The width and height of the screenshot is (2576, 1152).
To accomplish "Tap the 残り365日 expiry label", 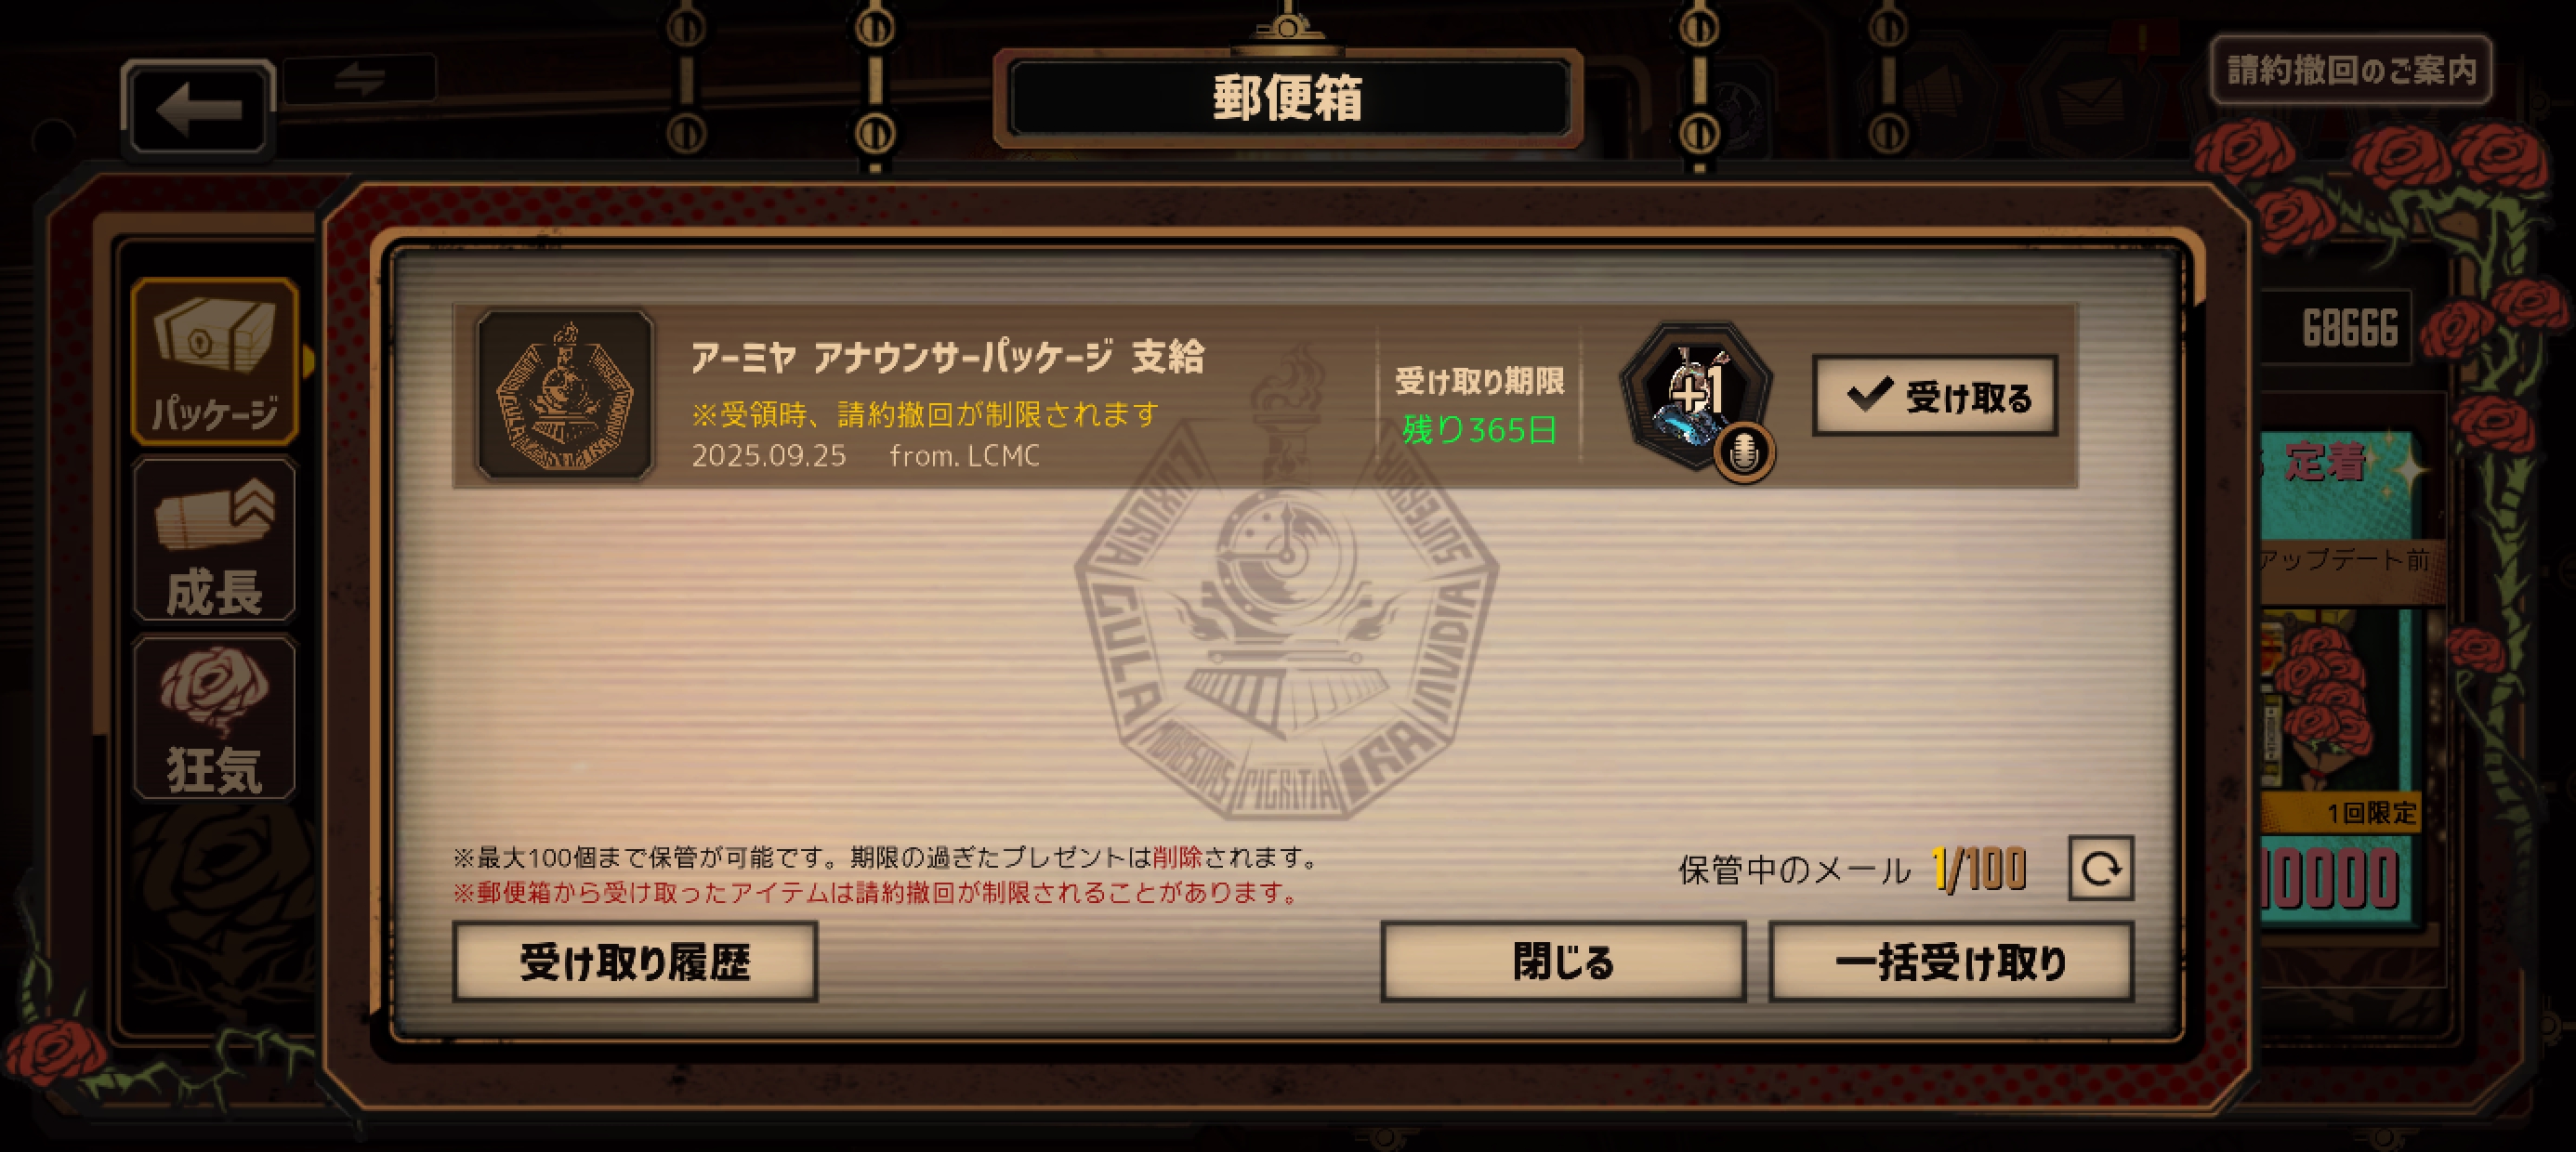I will click(1479, 429).
